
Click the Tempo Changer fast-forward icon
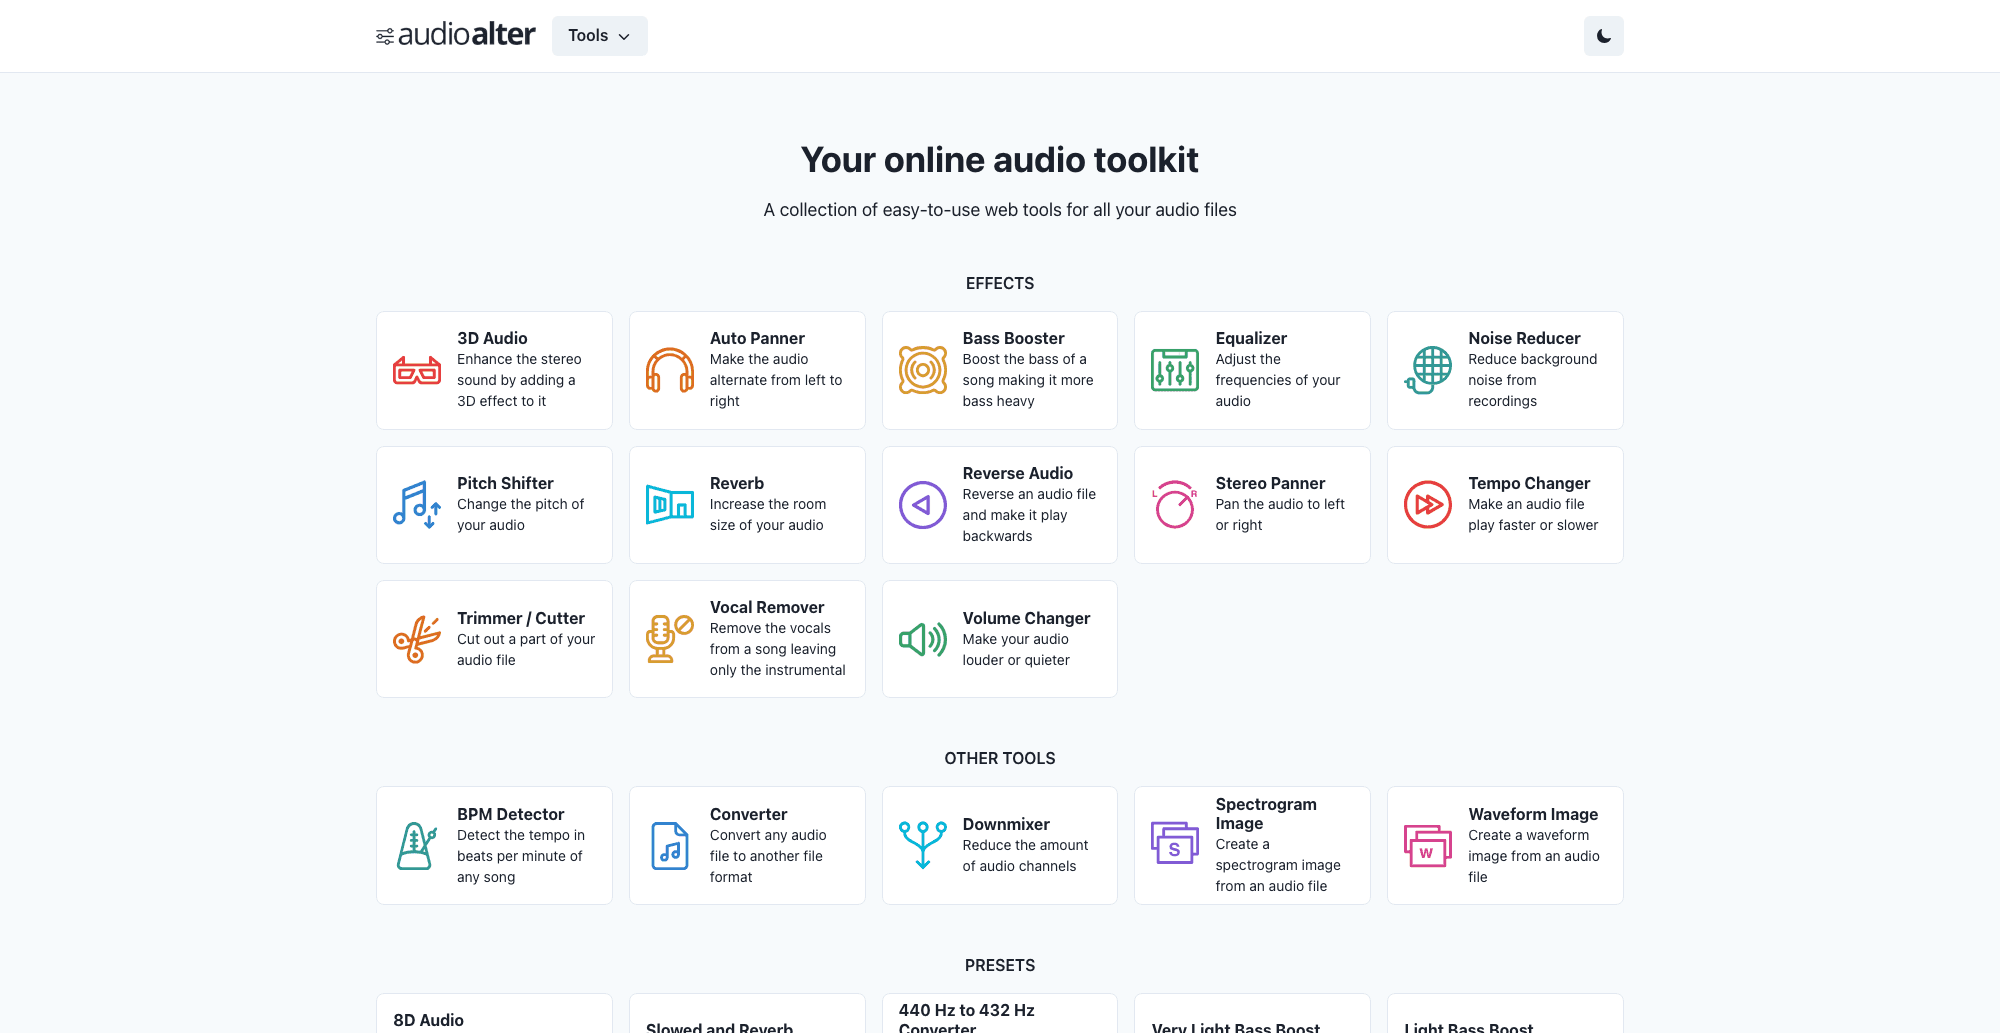pyautogui.click(x=1428, y=505)
